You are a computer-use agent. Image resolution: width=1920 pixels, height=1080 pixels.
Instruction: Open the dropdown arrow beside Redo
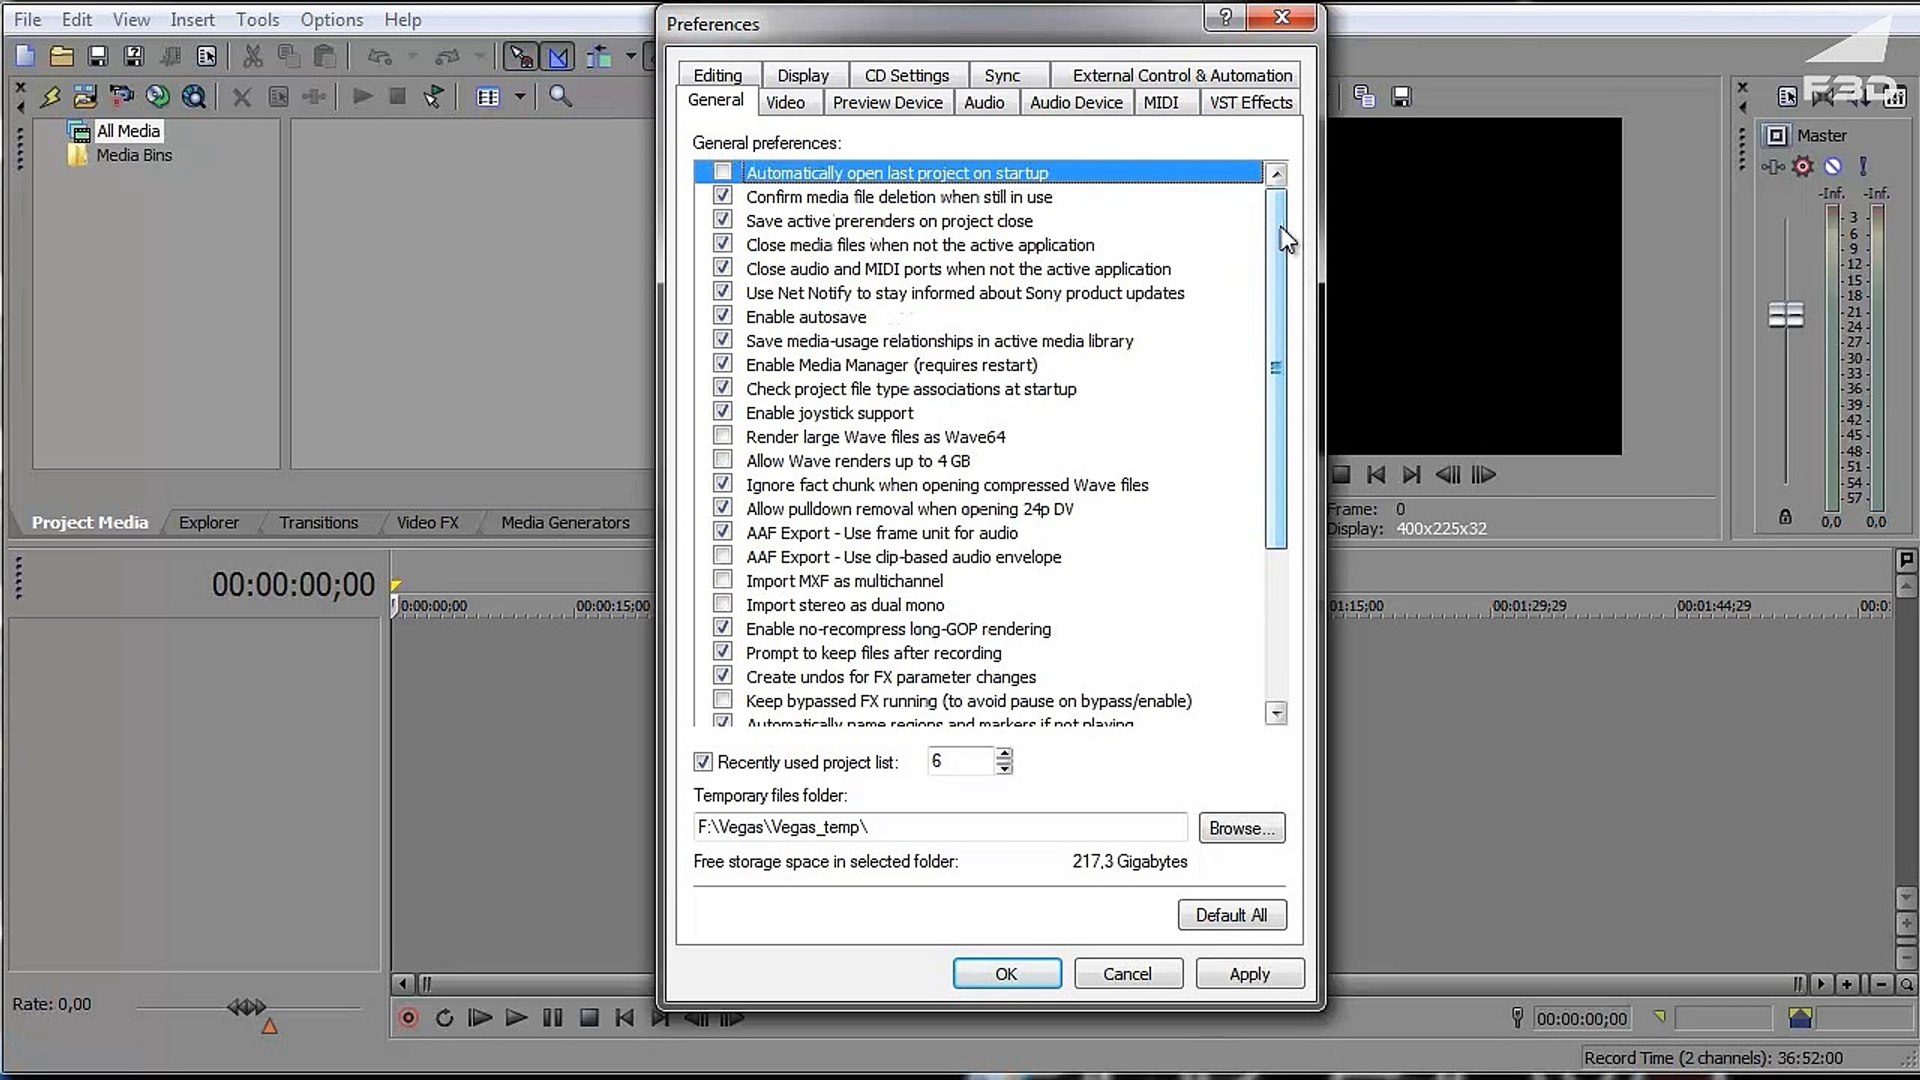480,56
